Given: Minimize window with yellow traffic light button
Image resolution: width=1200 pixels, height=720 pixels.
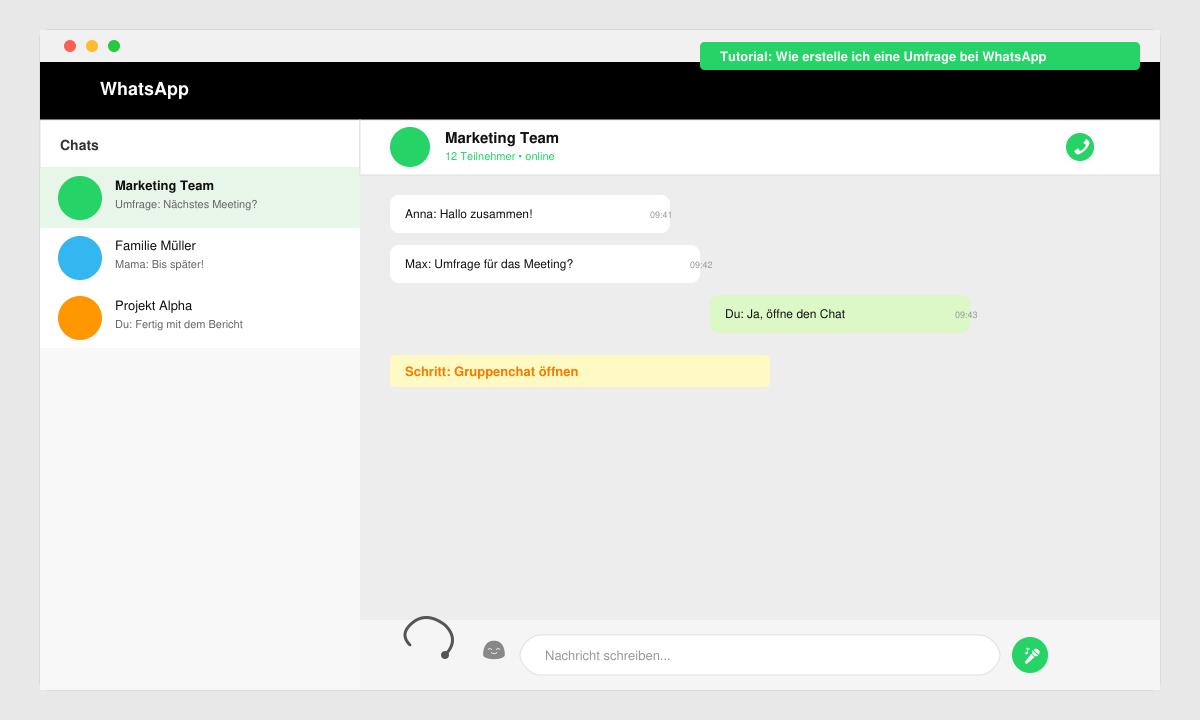Looking at the screenshot, I should (x=92, y=46).
